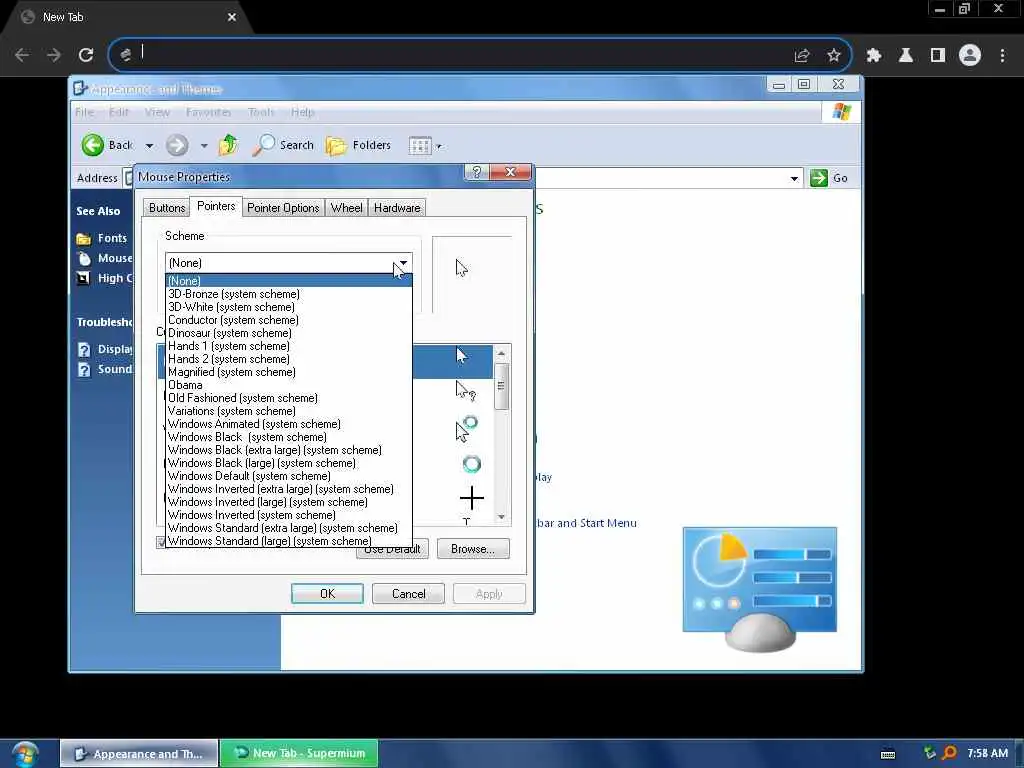Select 3D-White (system scheme) option
1024x768 pixels.
point(288,307)
